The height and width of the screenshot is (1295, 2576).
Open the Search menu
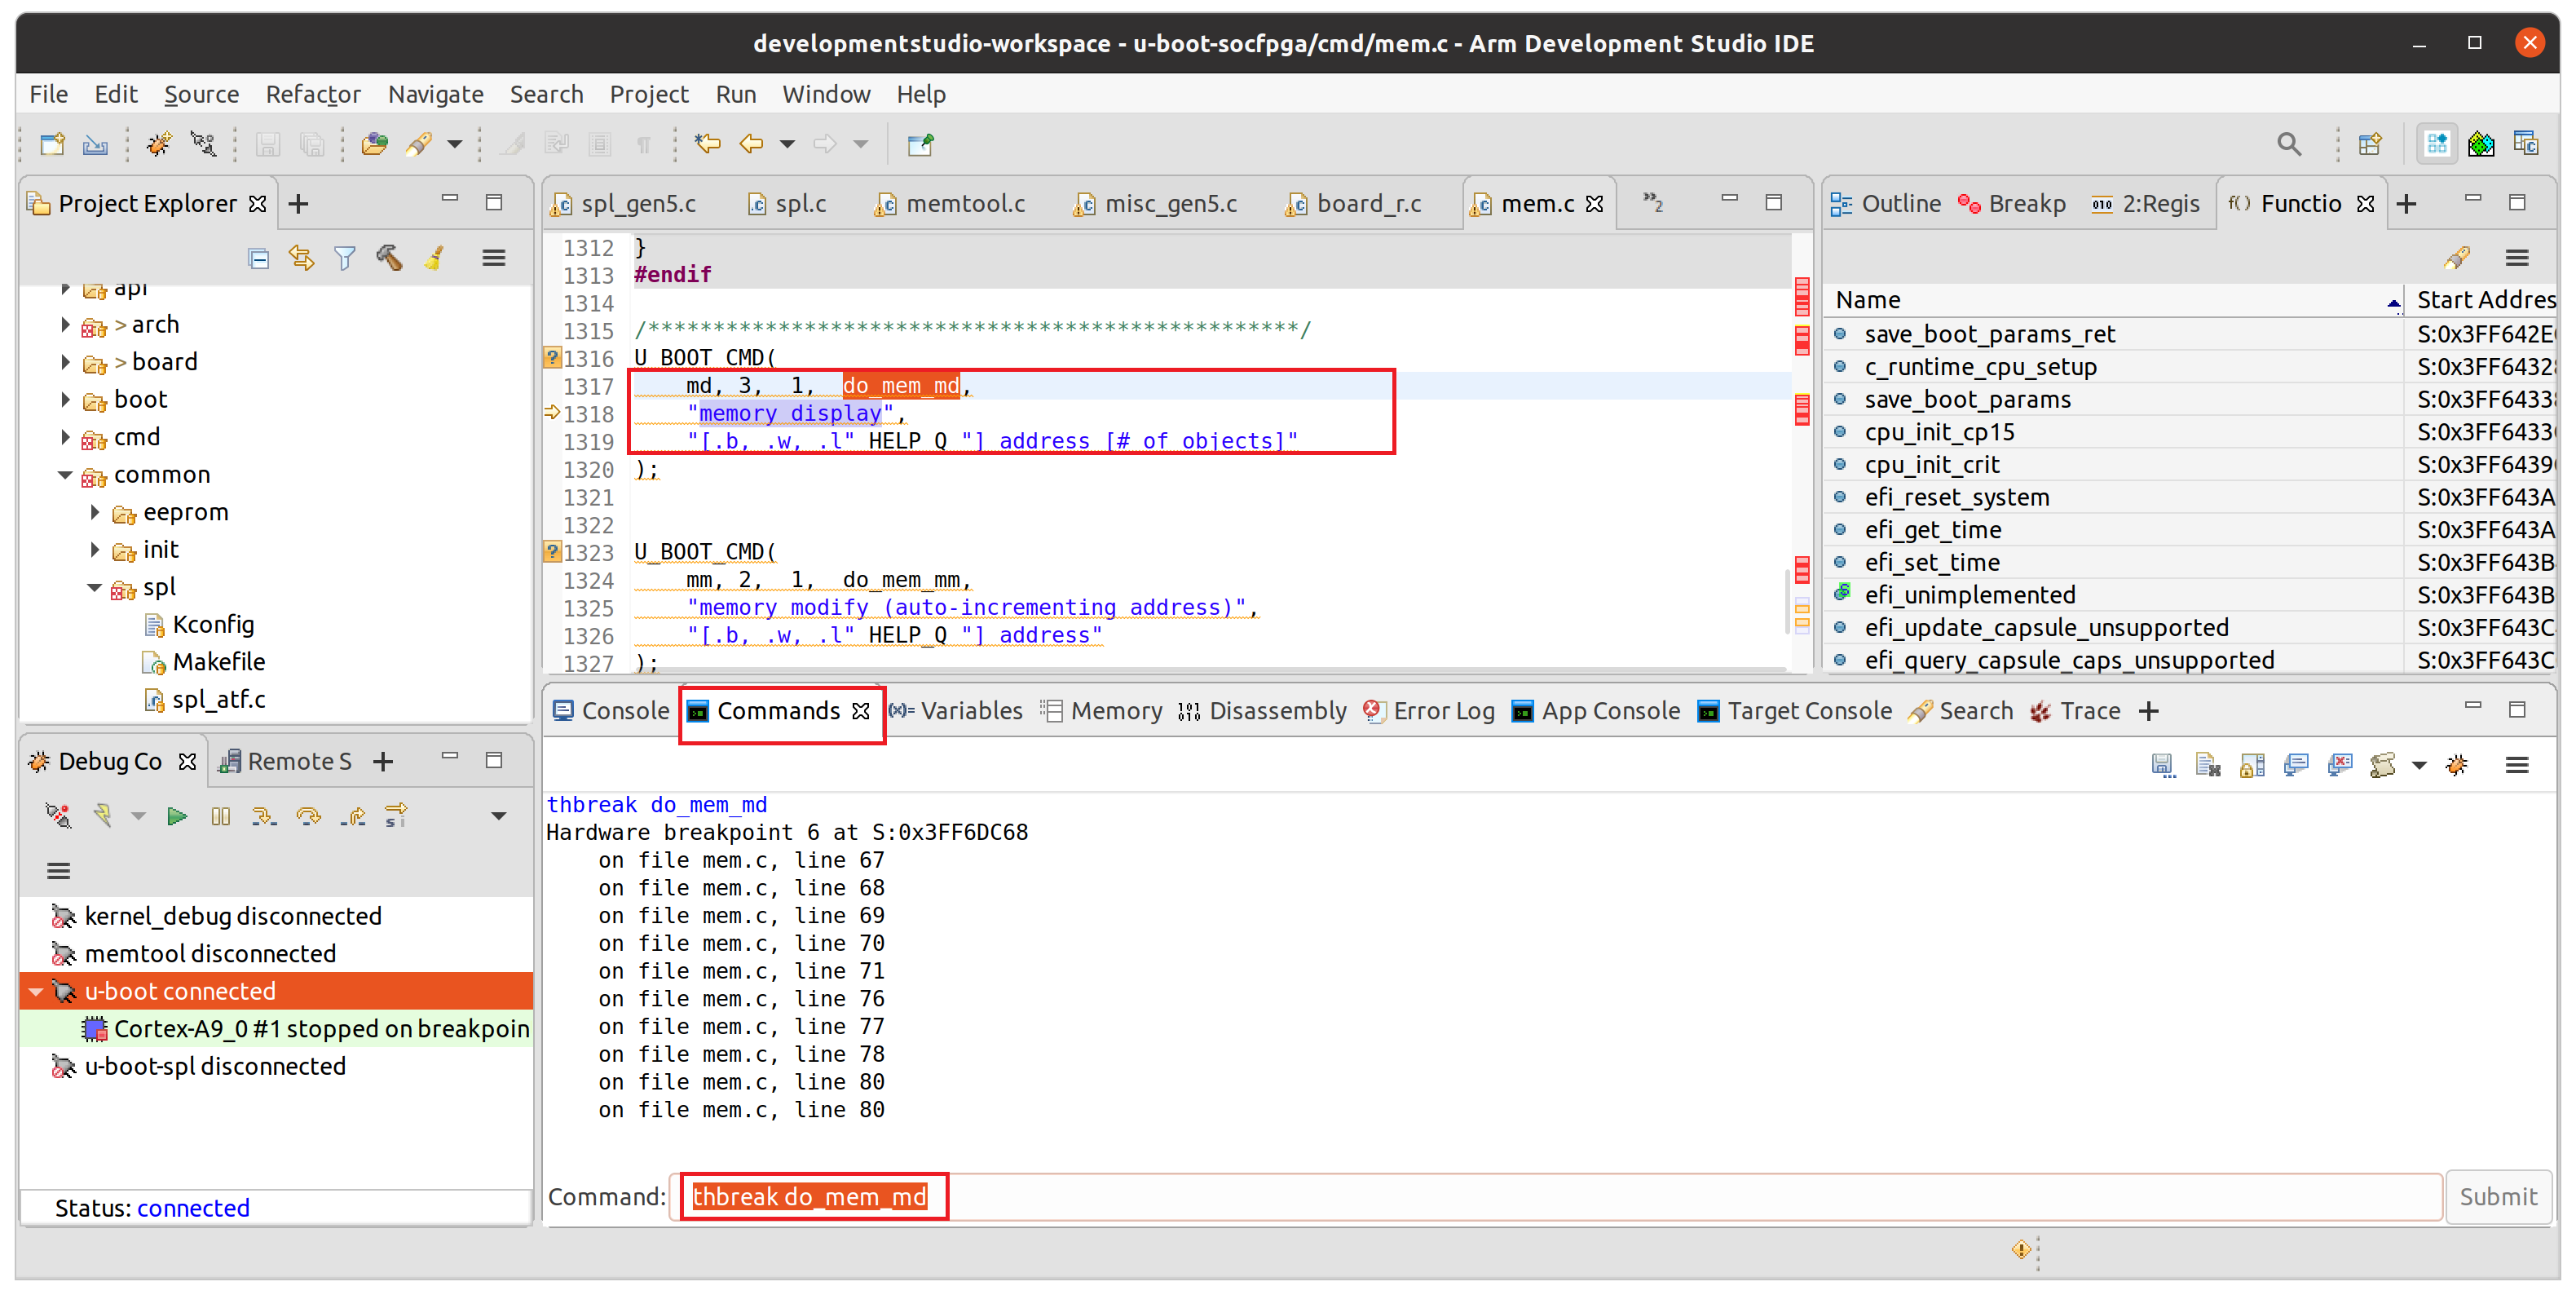point(546,94)
